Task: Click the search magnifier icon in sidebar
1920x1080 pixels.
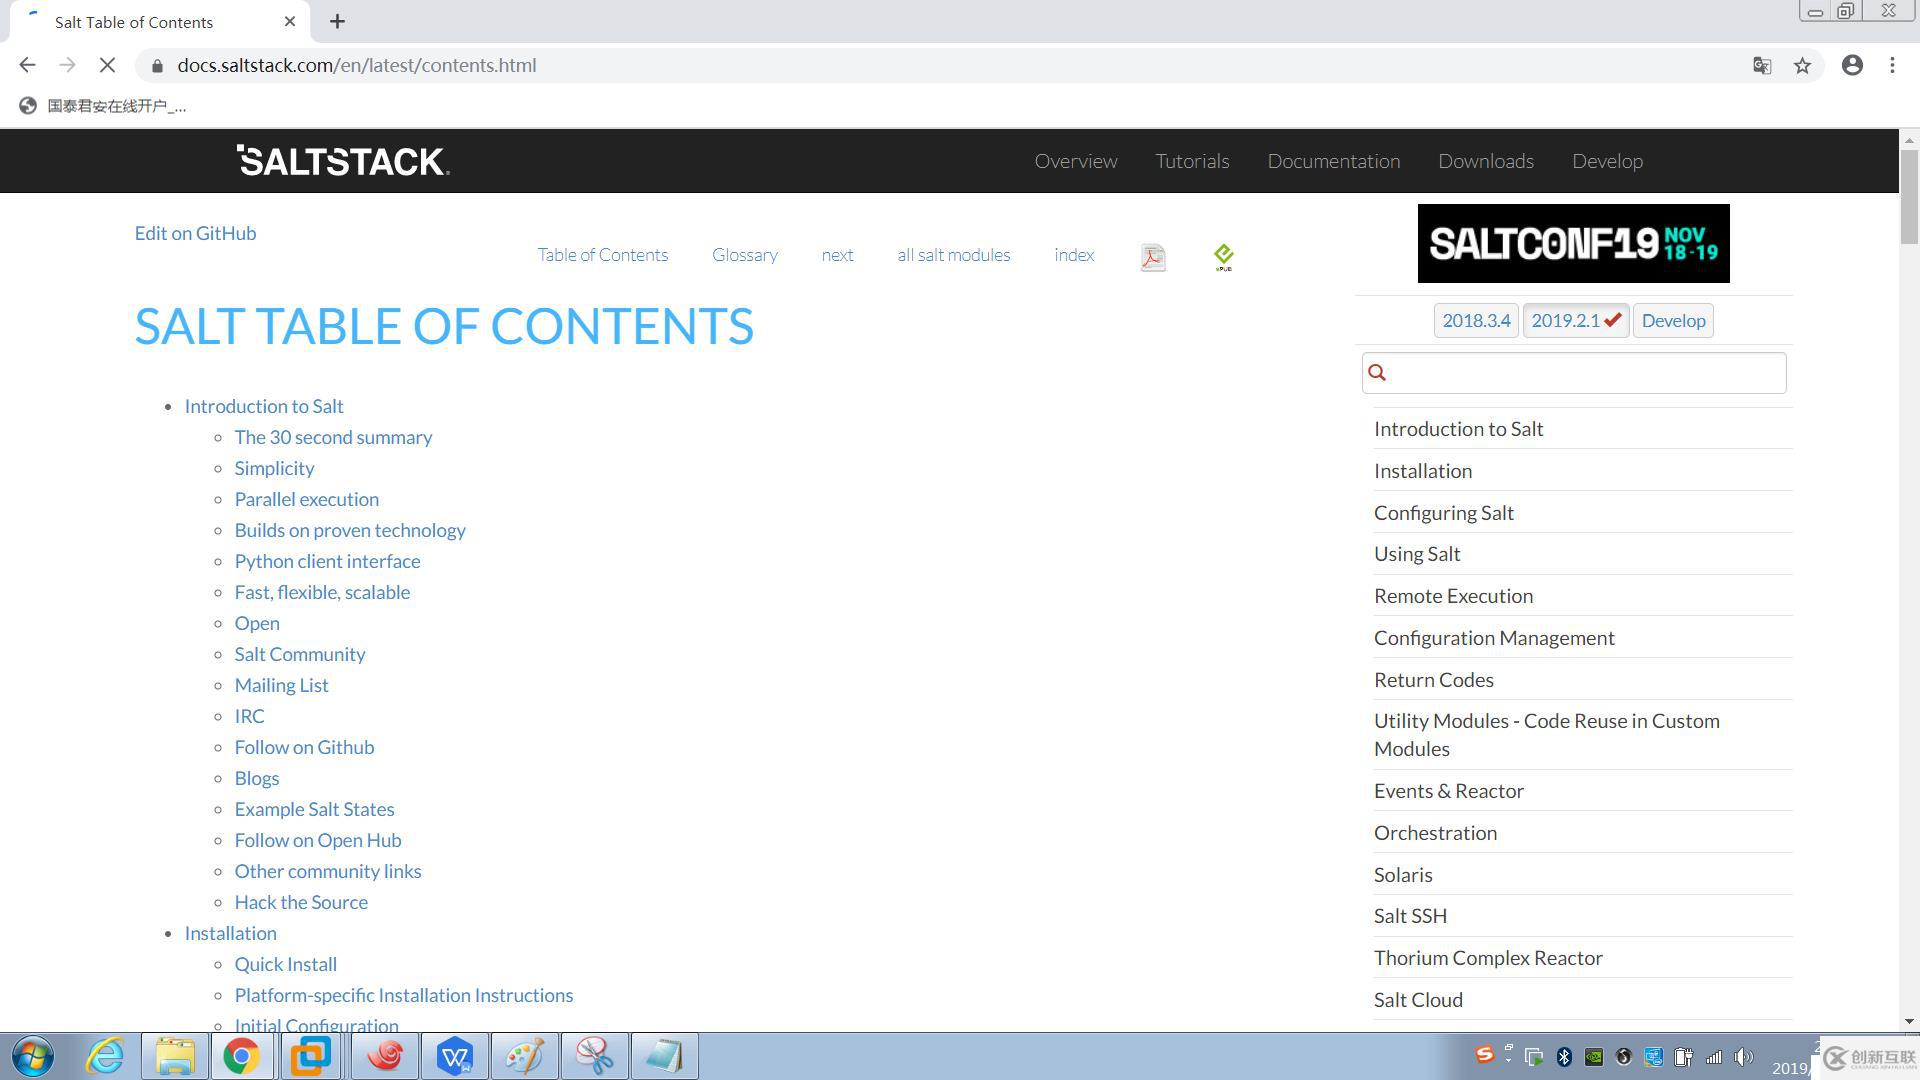Action: pyautogui.click(x=1377, y=373)
